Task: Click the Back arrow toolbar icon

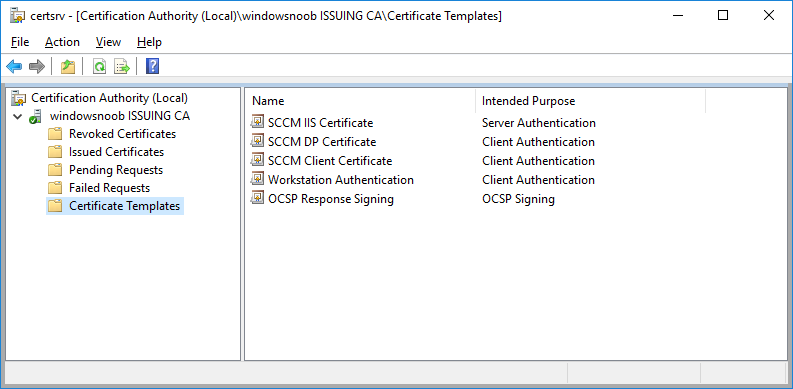Action: pyautogui.click(x=14, y=66)
